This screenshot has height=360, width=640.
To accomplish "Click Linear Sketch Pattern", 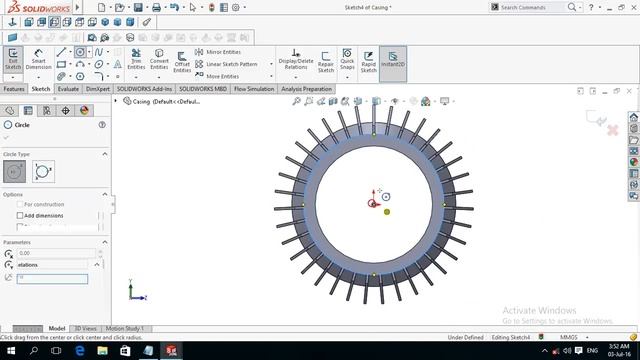I will click(x=226, y=64).
